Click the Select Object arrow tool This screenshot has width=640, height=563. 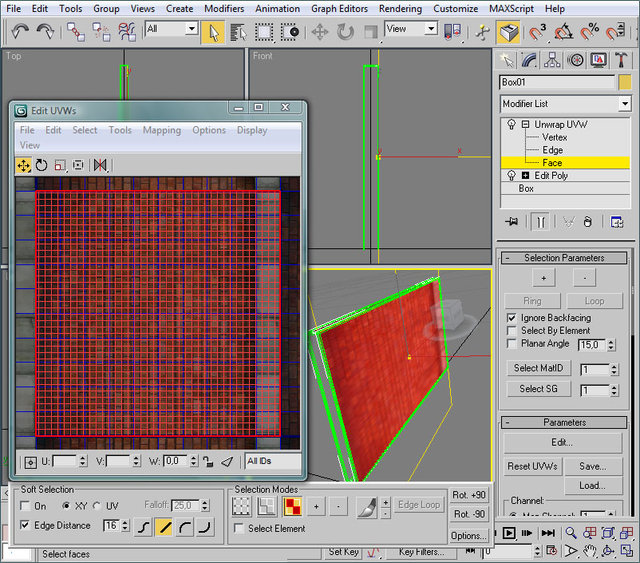(x=212, y=31)
